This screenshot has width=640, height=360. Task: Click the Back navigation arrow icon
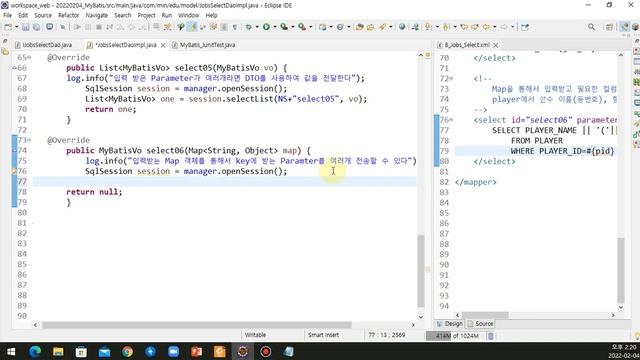pyautogui.click(x=486, y=27)
